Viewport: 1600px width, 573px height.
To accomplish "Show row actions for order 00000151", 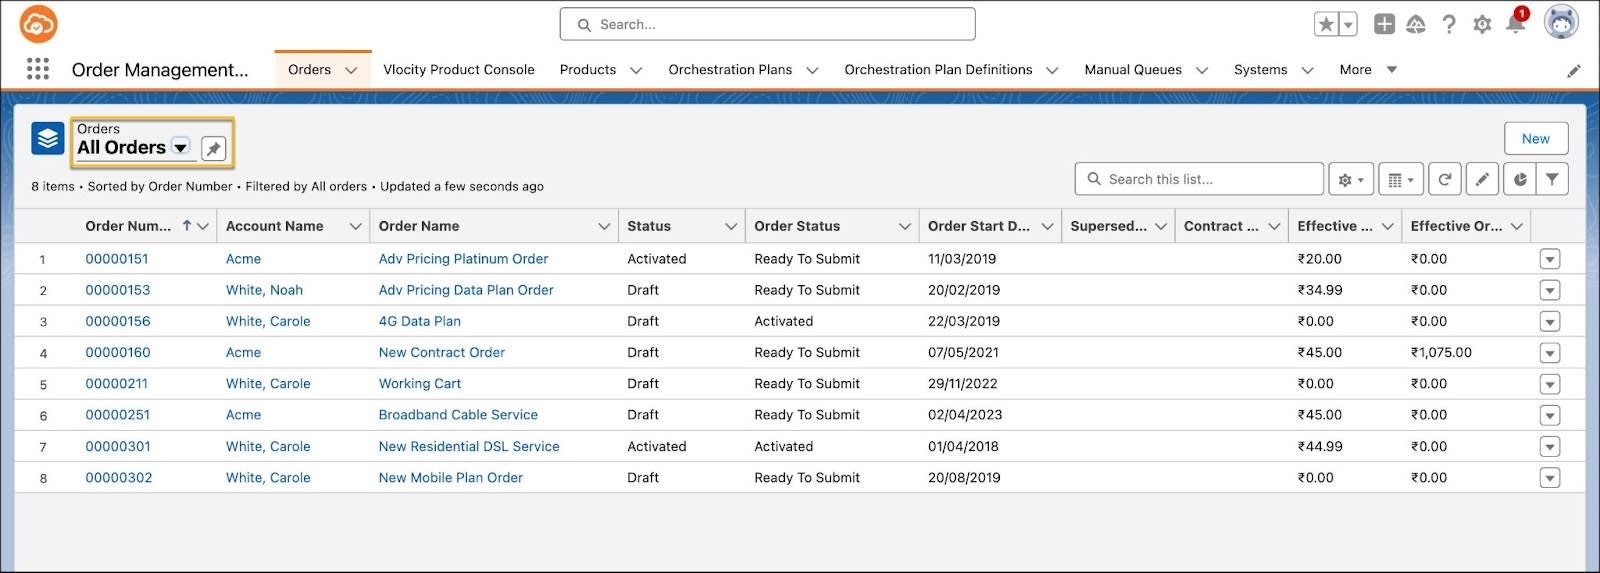I will (1550, 259).
